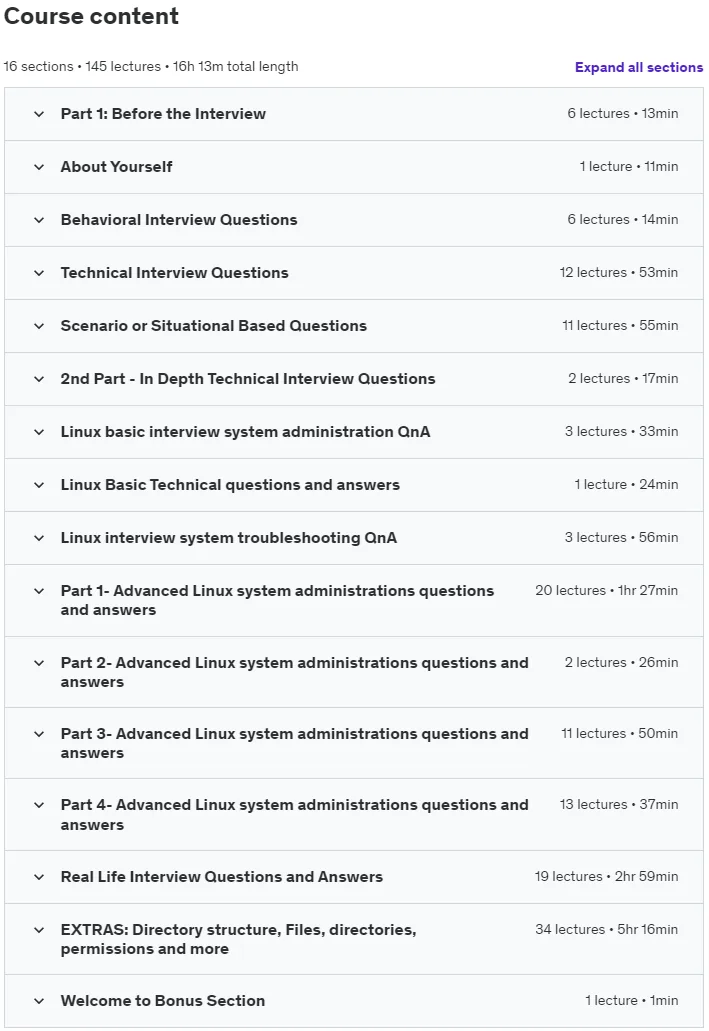This screenshot has height=1031, width=709.
Task: Open chevron for Behavioral Interview Questions
Action: [x=39, y=220]
